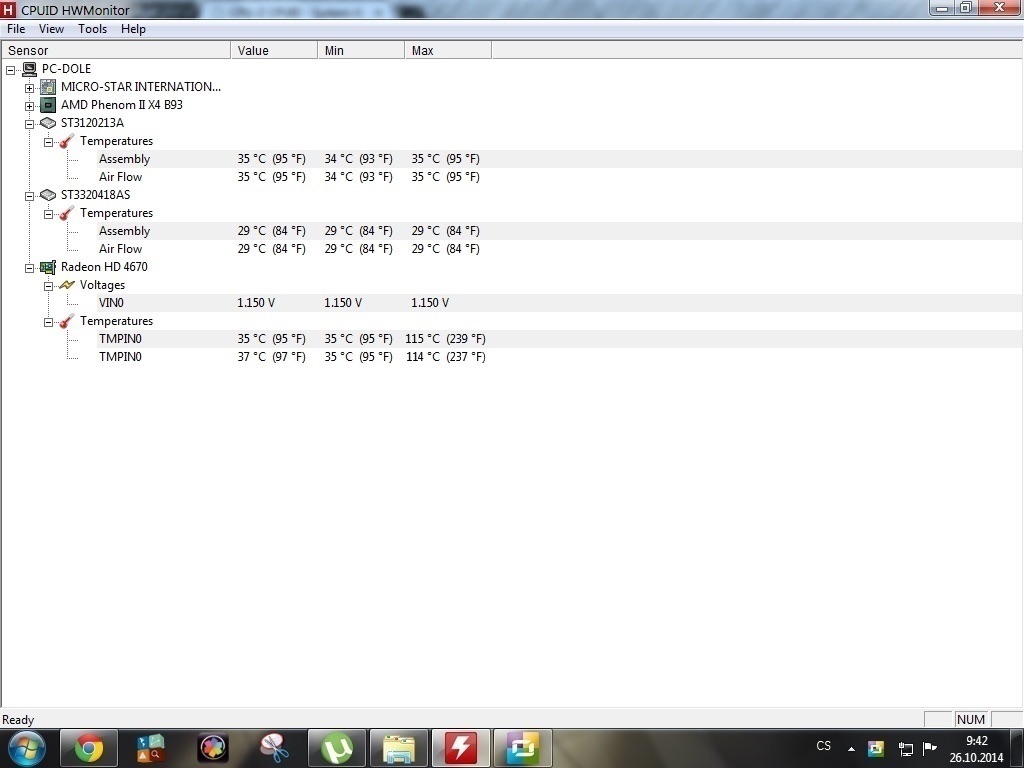Collapse the ST3320418AS drive node
The width and height of the screenshot is (1024, 768).
(29, 195)
